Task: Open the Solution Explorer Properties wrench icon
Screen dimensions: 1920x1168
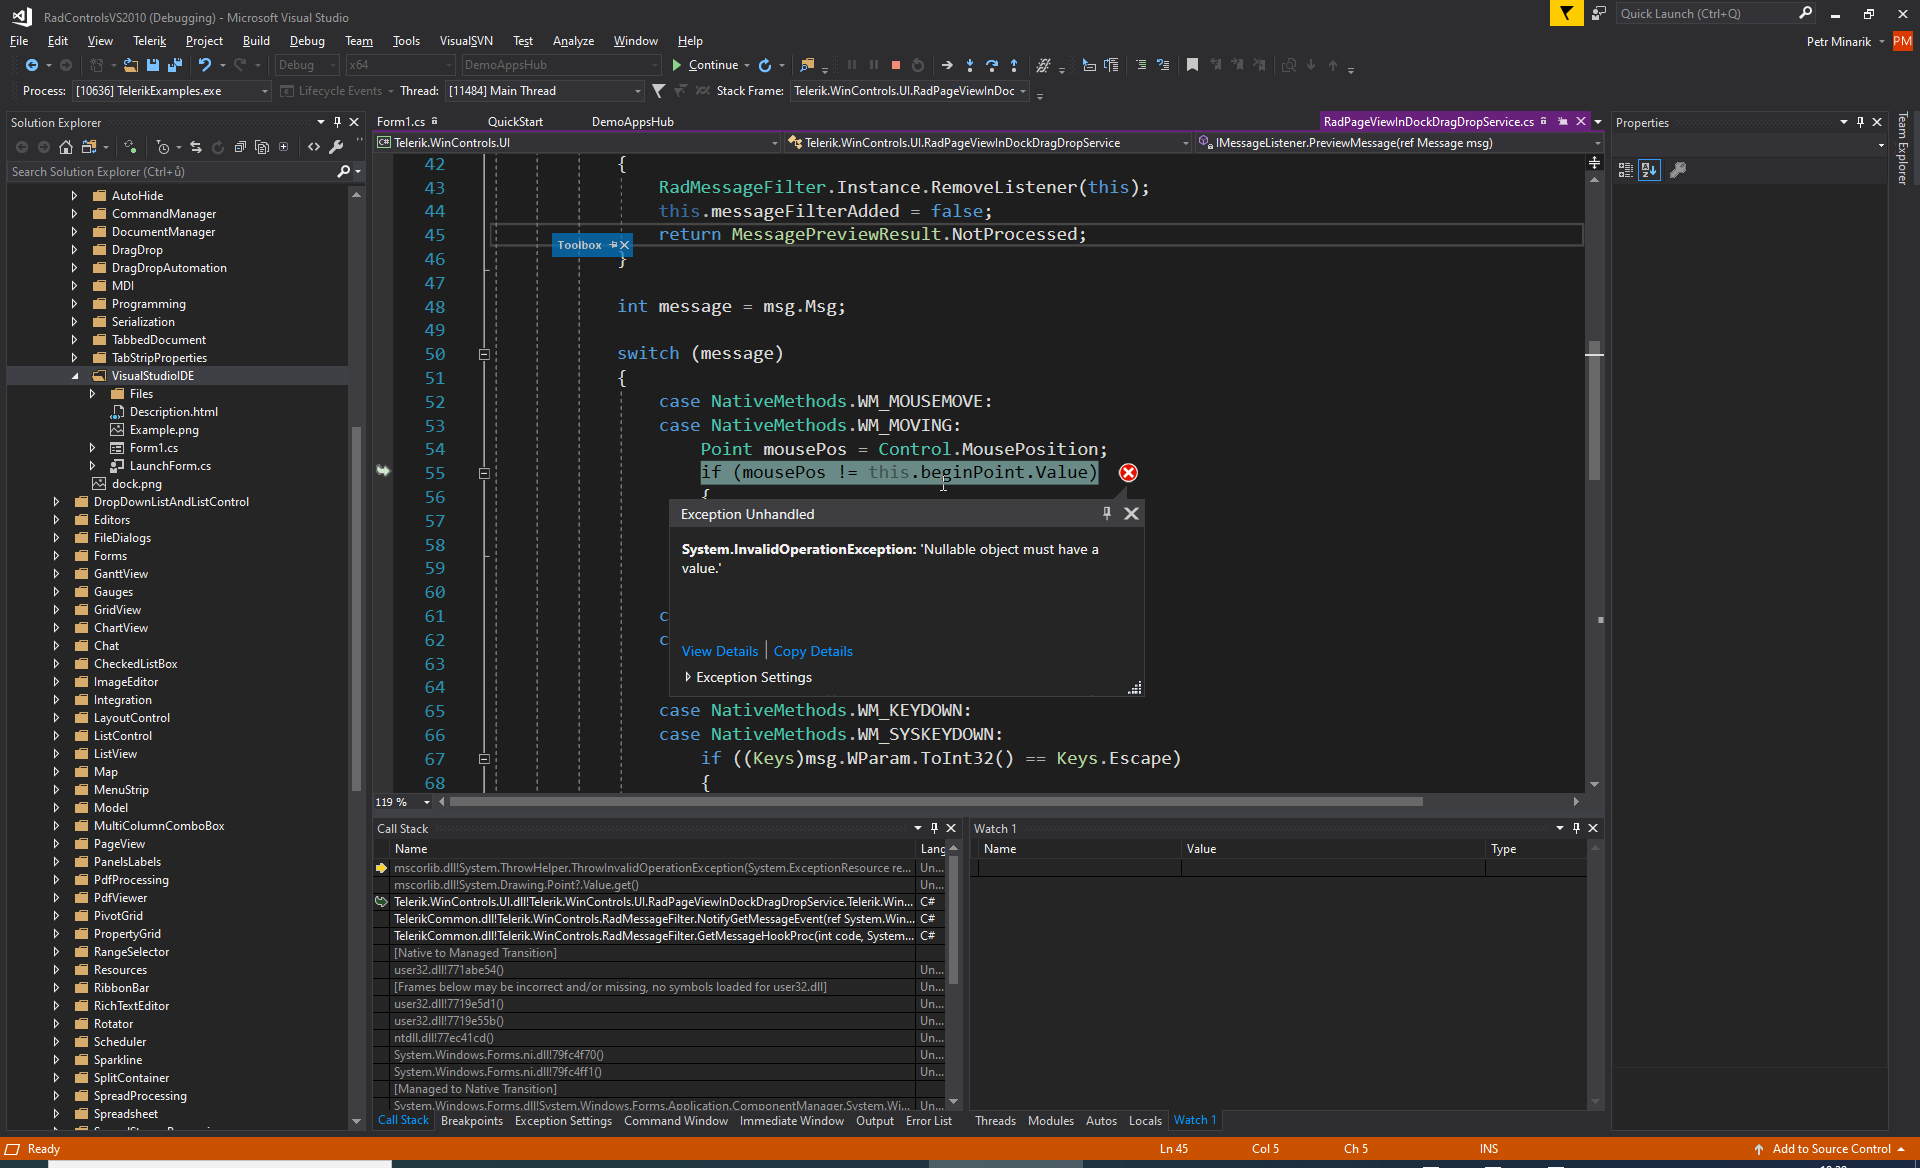Action: 337,147
